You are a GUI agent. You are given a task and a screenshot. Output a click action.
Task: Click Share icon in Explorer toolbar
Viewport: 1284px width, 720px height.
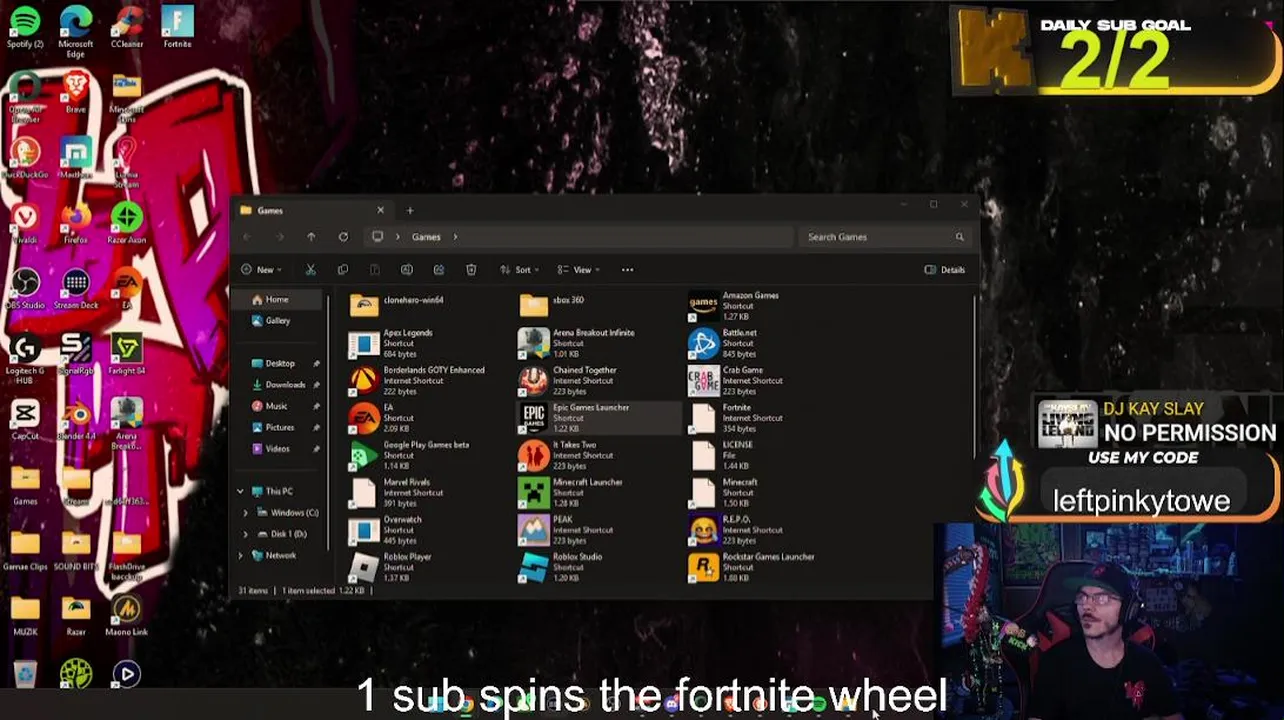438,270
